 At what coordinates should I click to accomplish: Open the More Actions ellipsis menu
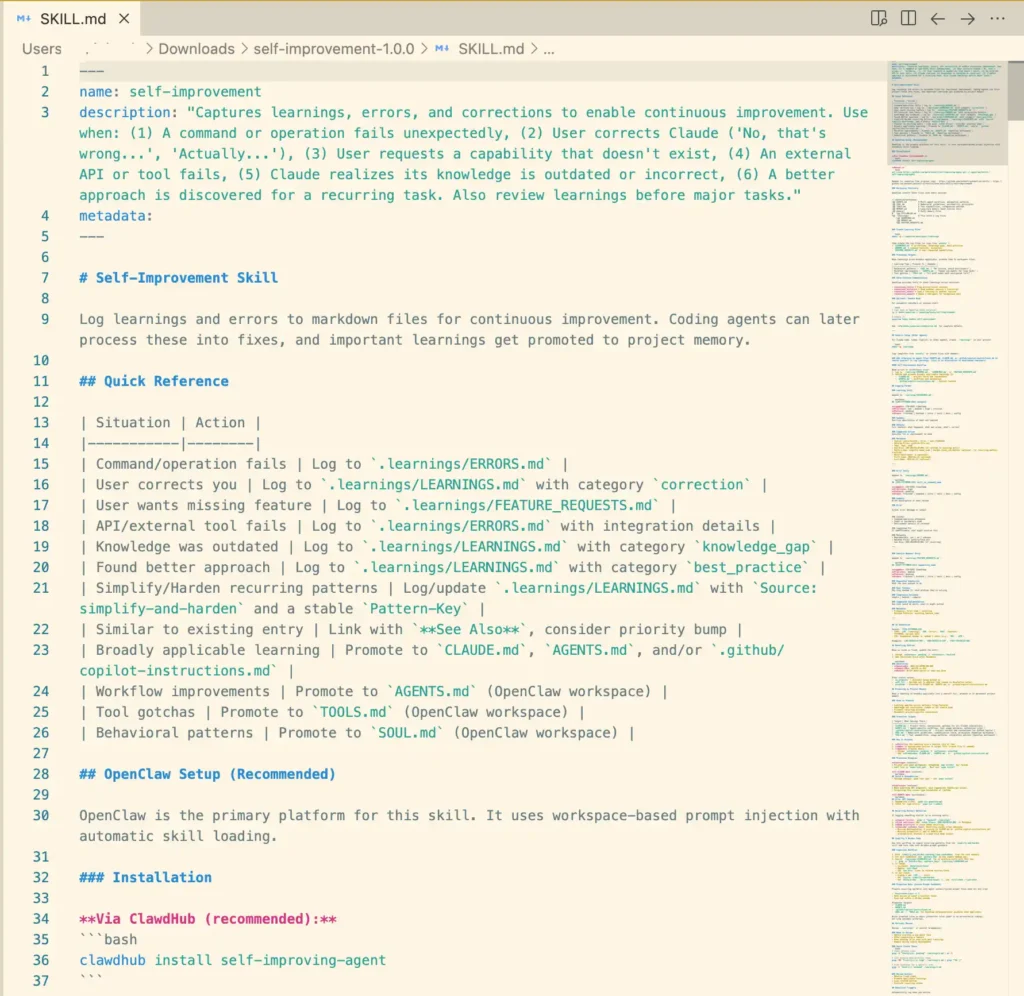997,18
